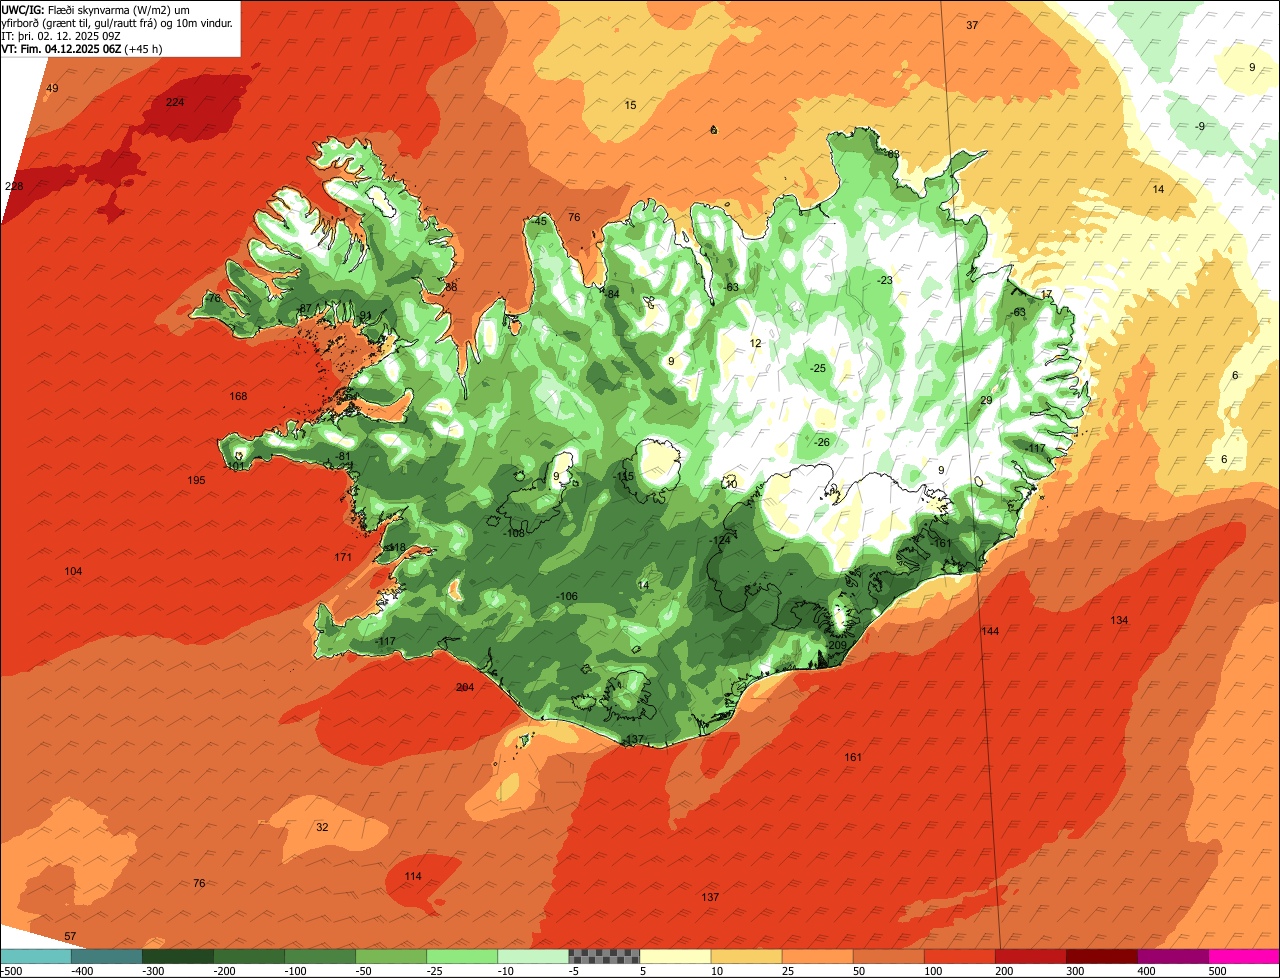1280x978 pixels.
Task: Click the '-87' value in the Westfjords
Action: [x=304, y=308]
